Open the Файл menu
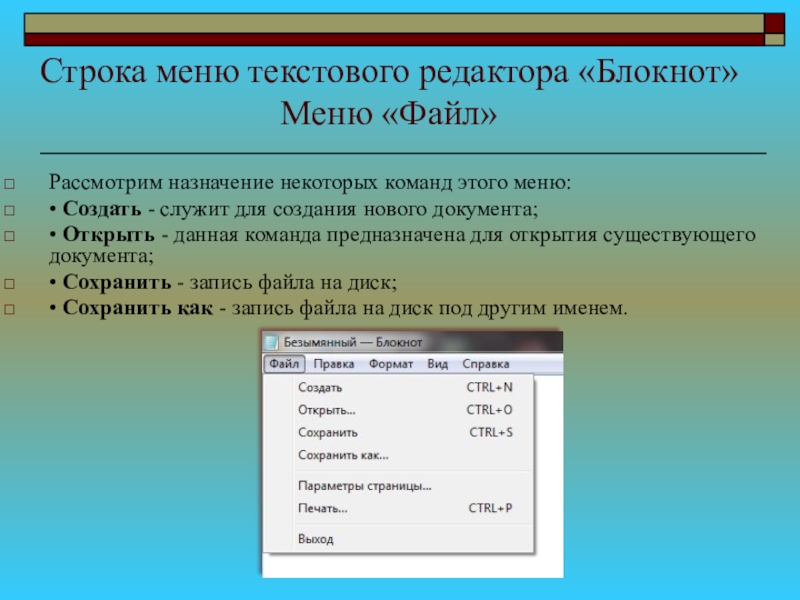Screen dimensions: 800x600 click(x=284, y=364)
